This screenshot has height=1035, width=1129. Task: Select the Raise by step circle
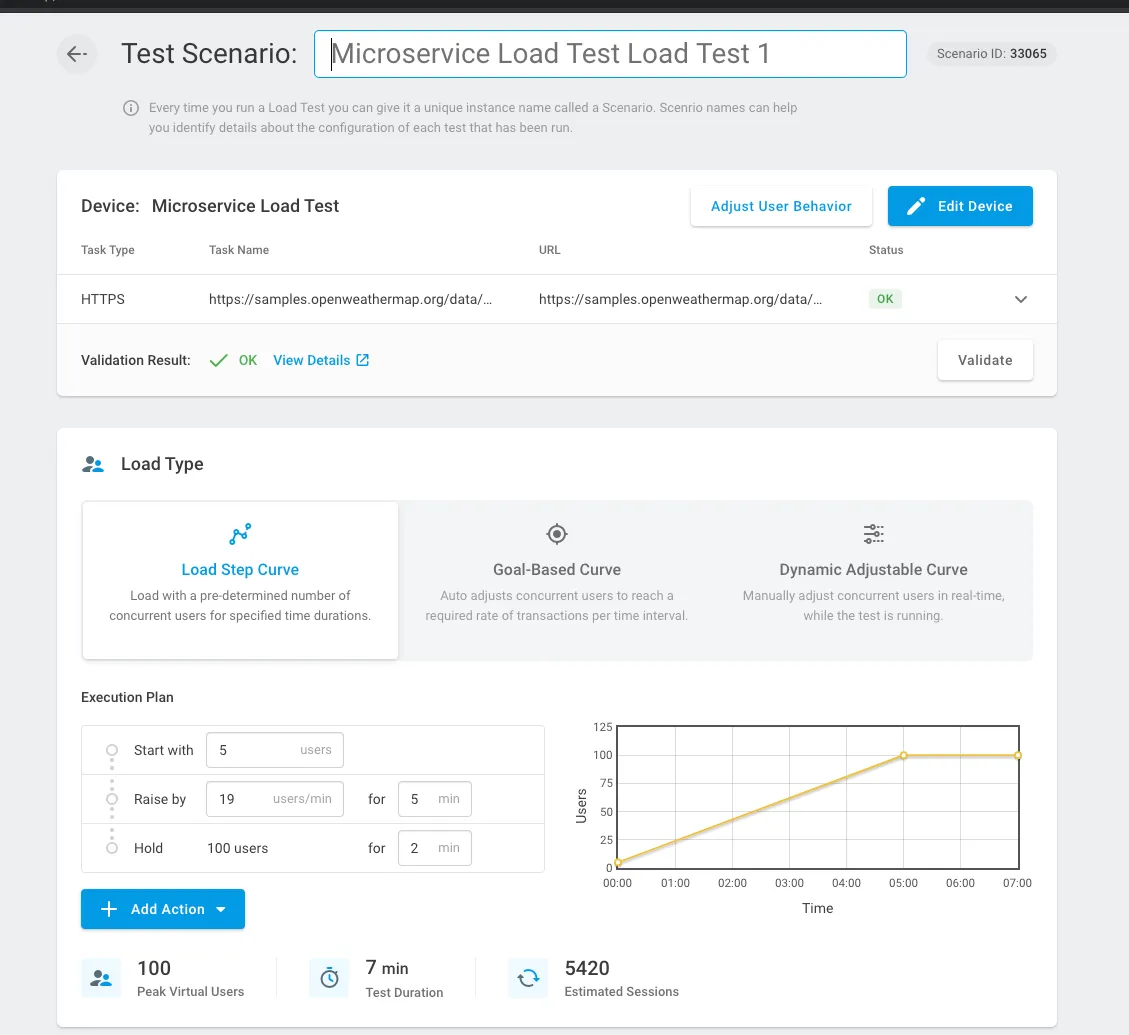click(x=112, y=799)
